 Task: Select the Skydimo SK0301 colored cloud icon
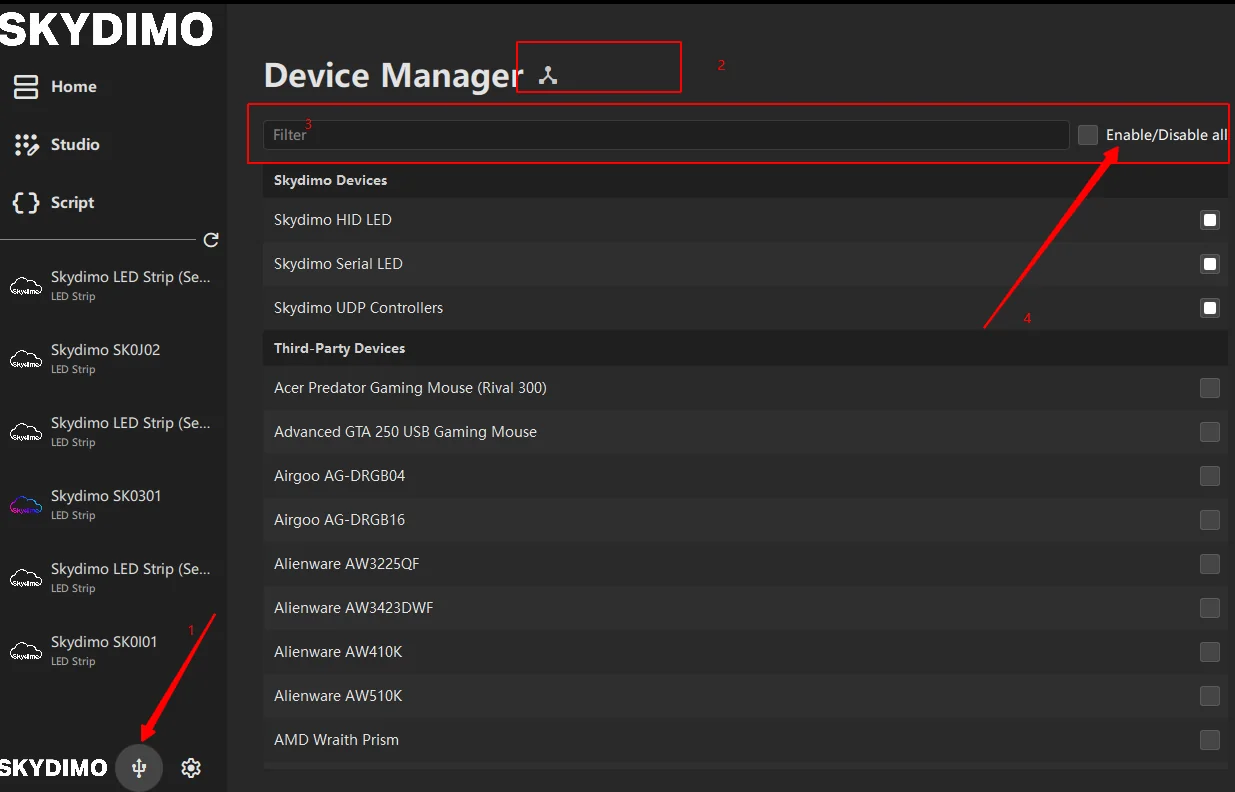[26, 505]
